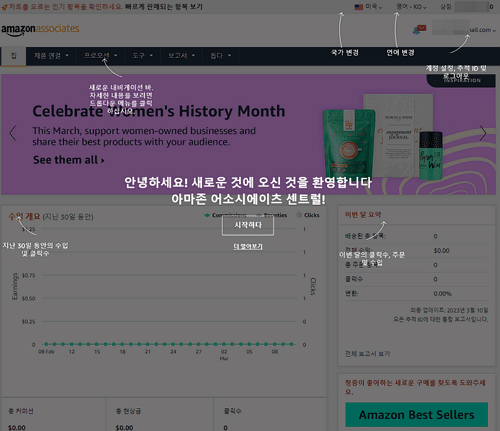Viewport: 500px width, 431px height.
Task: Click the rocket icon in the top notice
Action: [4, 7]
